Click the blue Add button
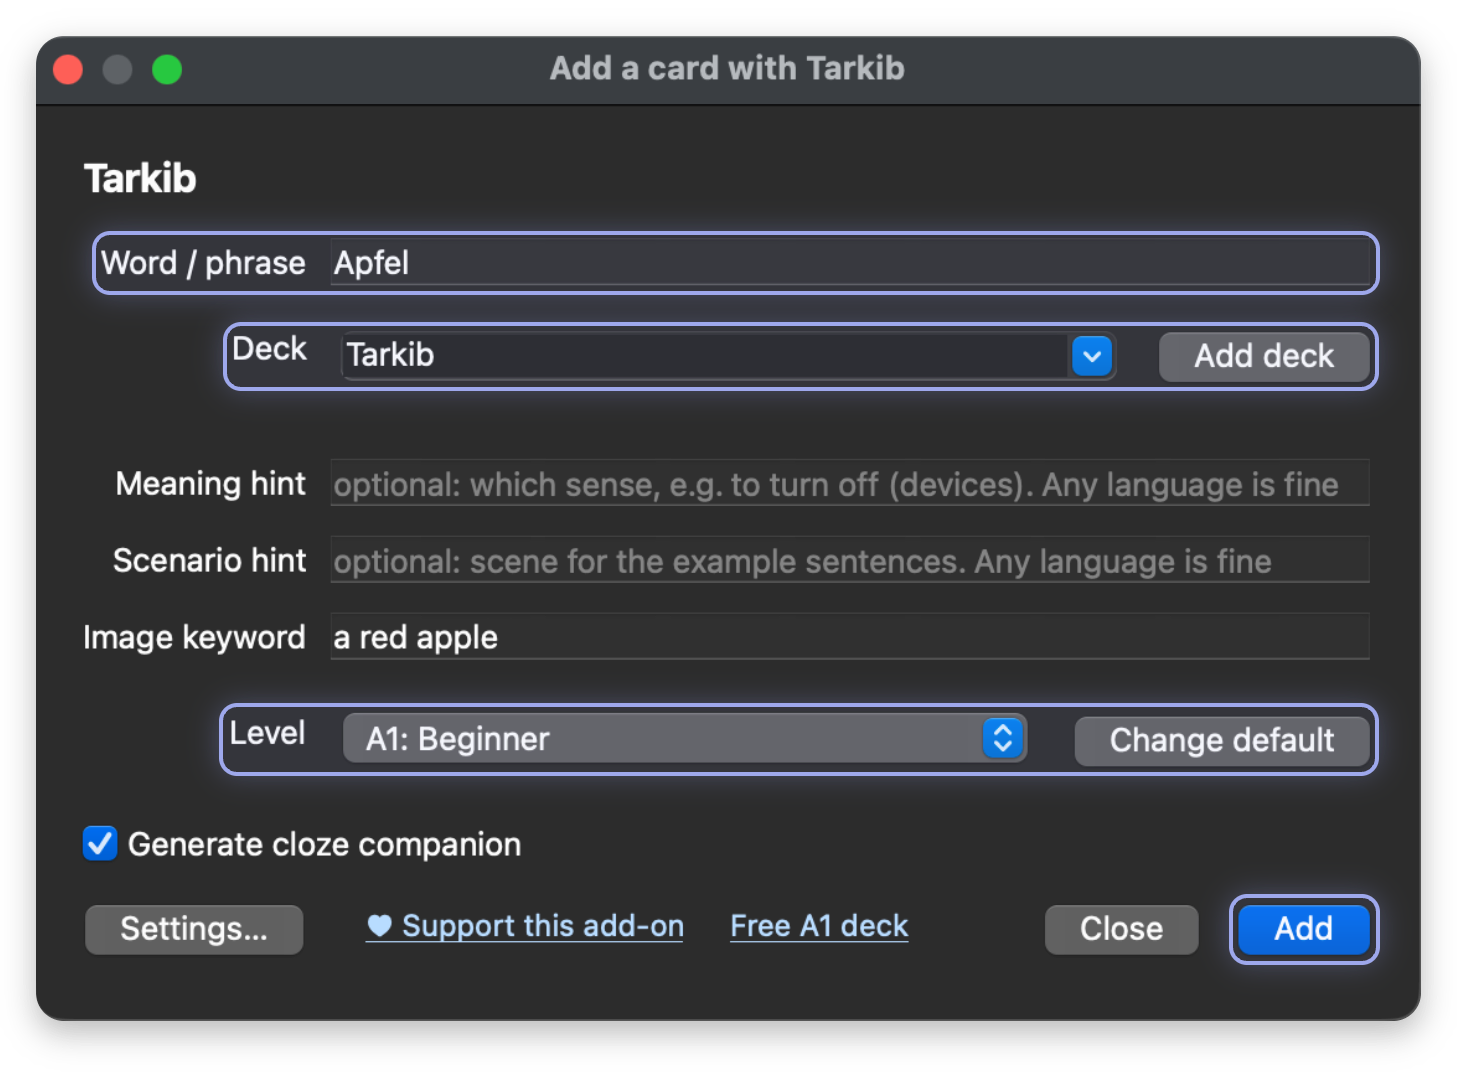Screen dimensions: 1458x1072 point(1303,929)
